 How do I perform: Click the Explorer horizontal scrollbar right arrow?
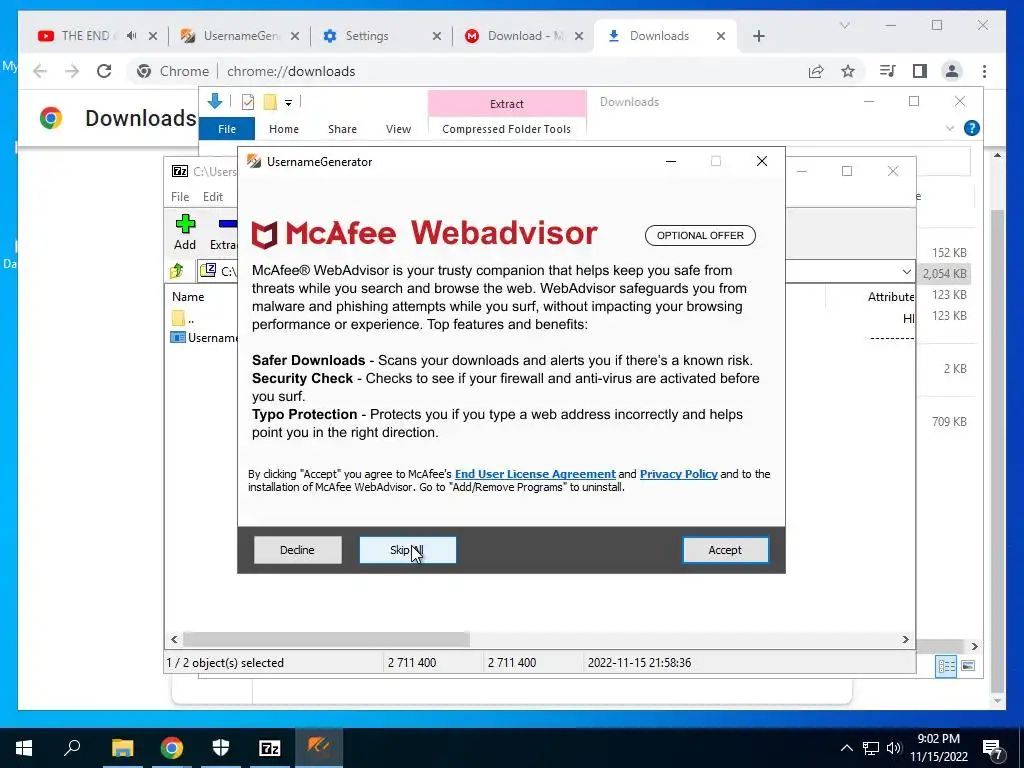pyautogui.click(x=974, y=647)
